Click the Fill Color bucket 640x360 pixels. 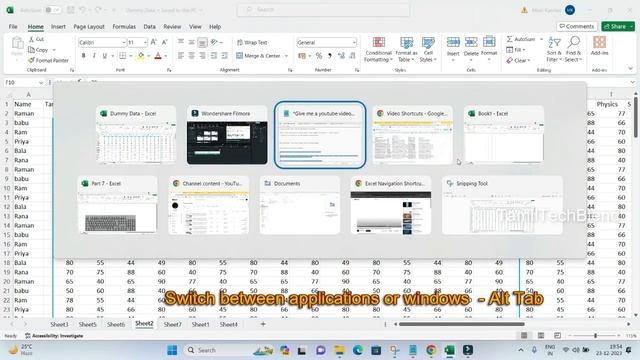141,56
